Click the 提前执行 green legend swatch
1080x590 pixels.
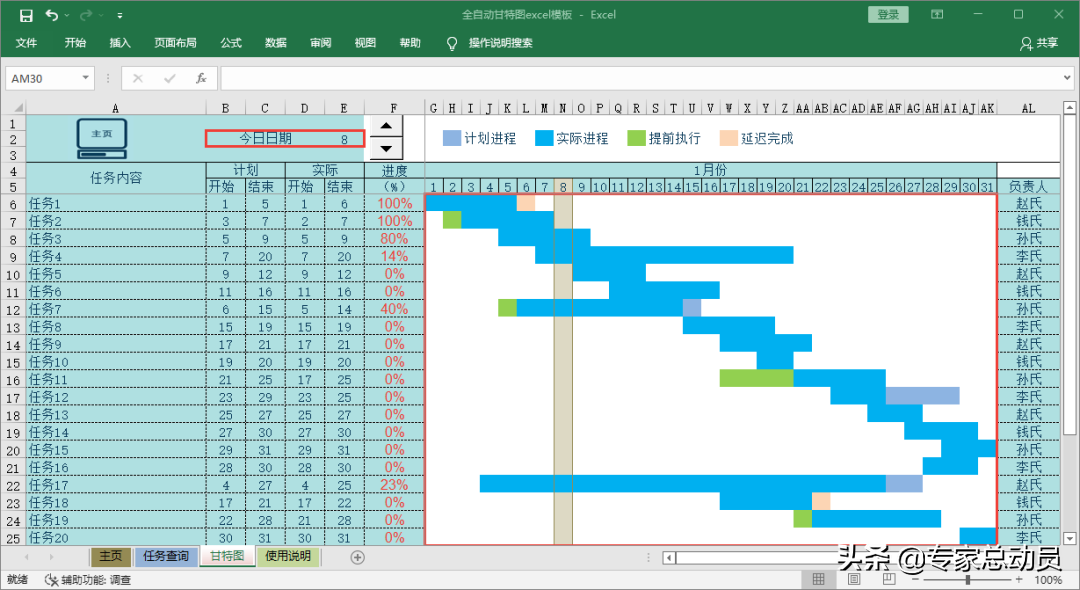(x=636, y=138)
